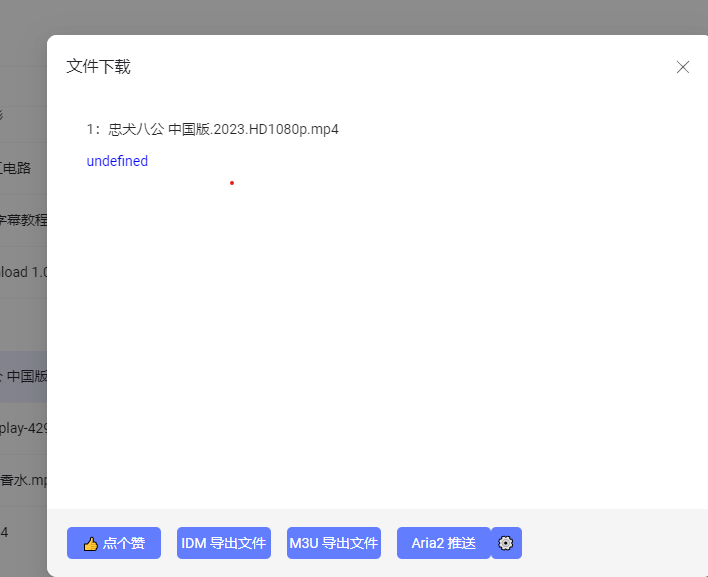
Task: Export files with IDM 导出文件
Action: [x=224, y=543]
